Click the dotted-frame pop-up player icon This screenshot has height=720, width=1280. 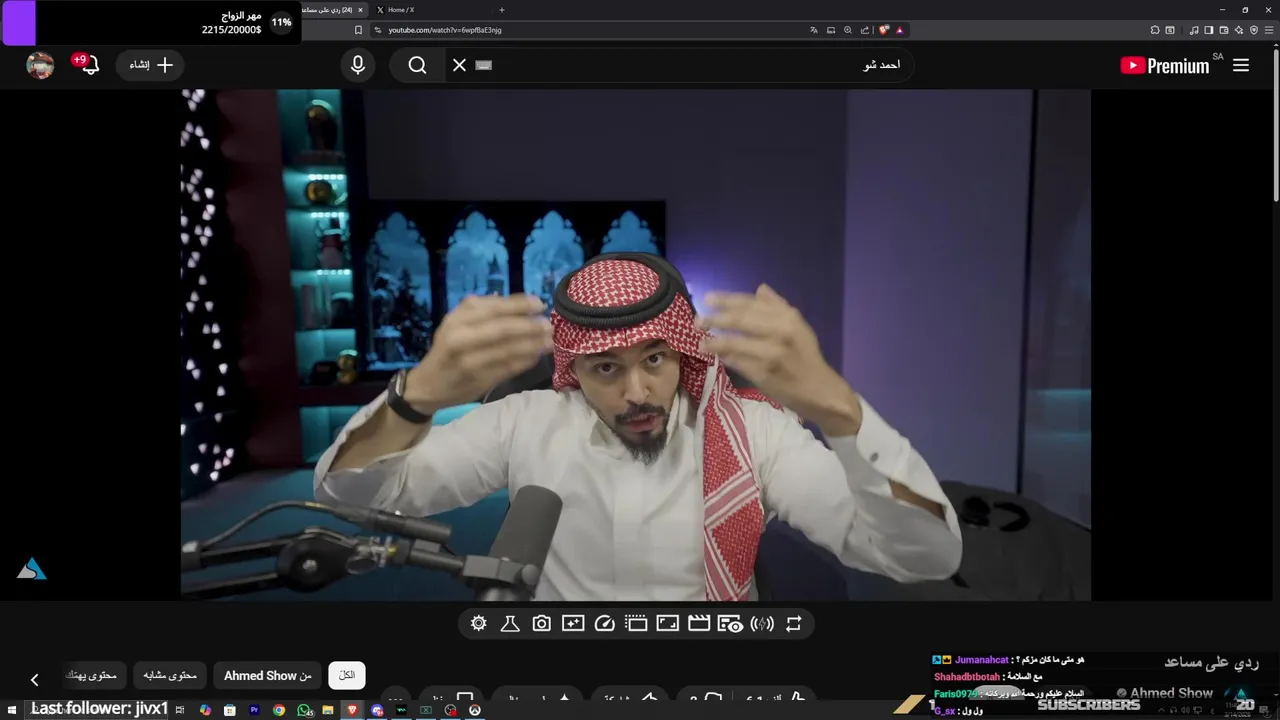coord(636,624)
